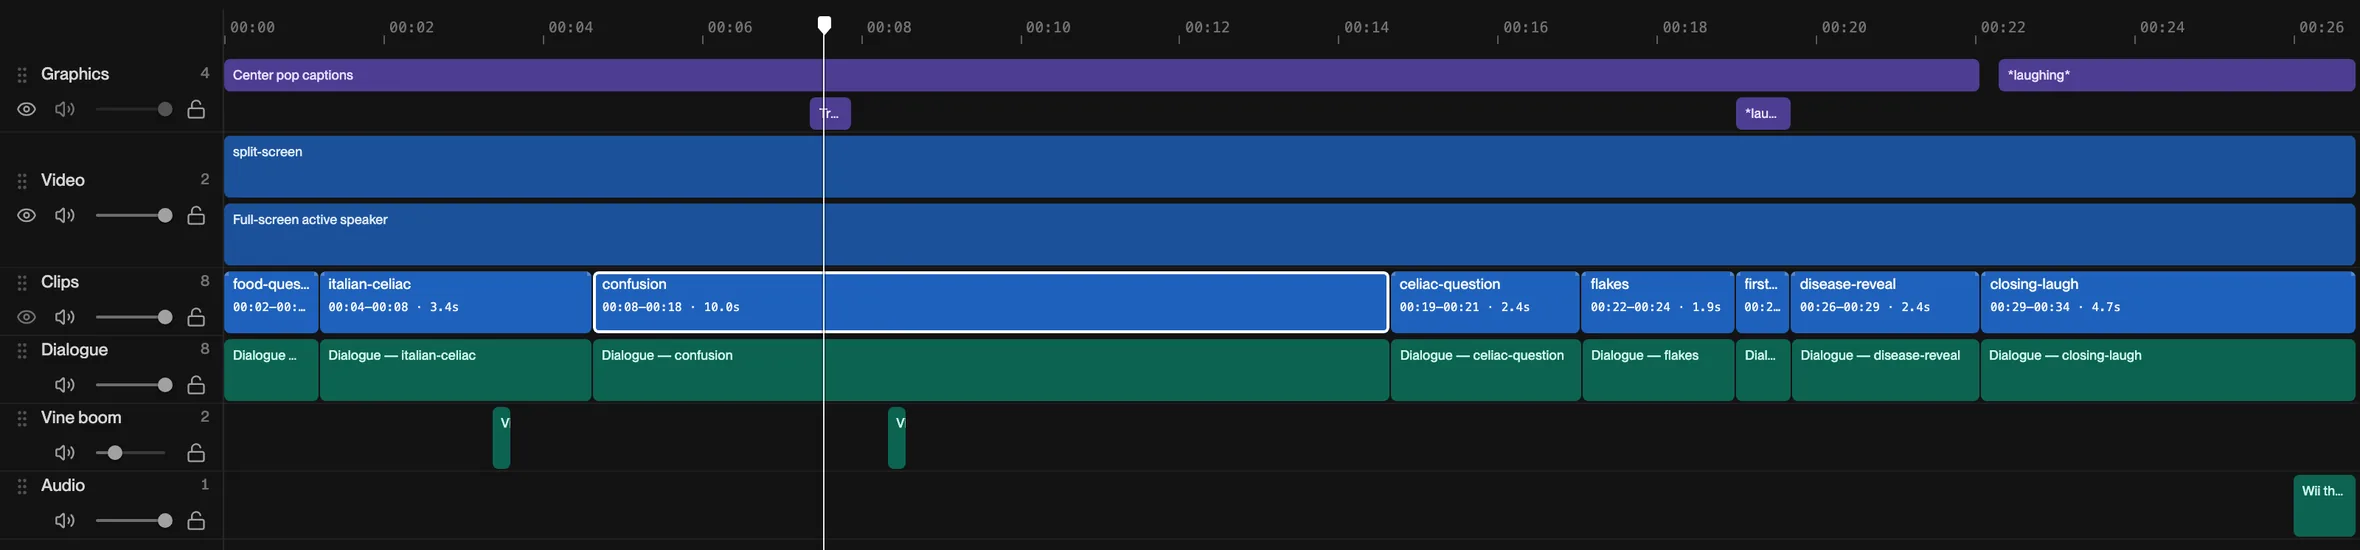
Task: Click the Vine boom track label
Action: click(81, 418)
